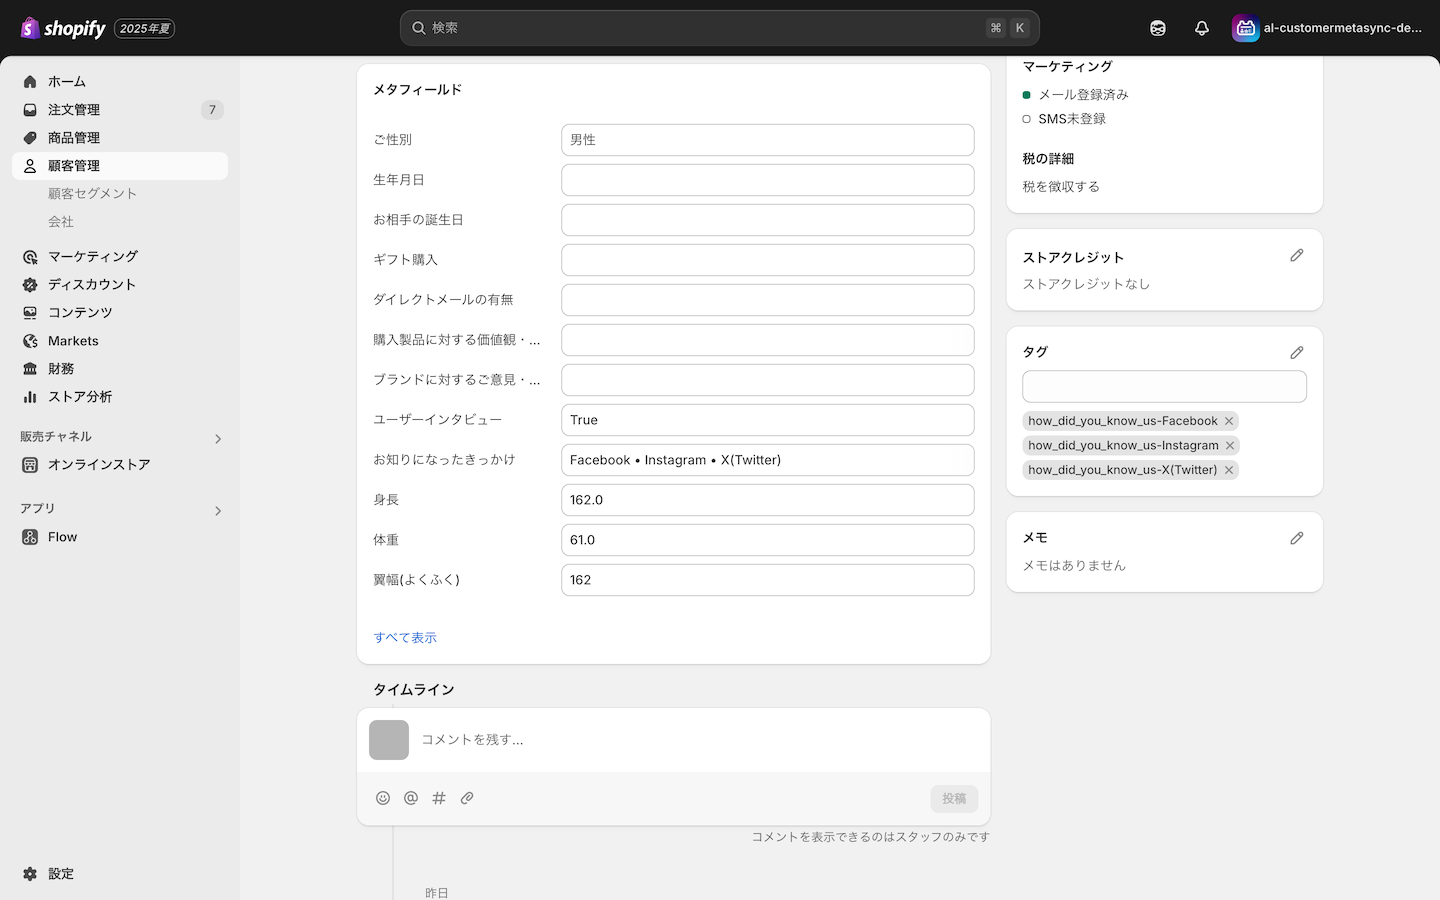Click the 7 orders count badge
Screen dimensions: 1440x900
click(212, 110)
